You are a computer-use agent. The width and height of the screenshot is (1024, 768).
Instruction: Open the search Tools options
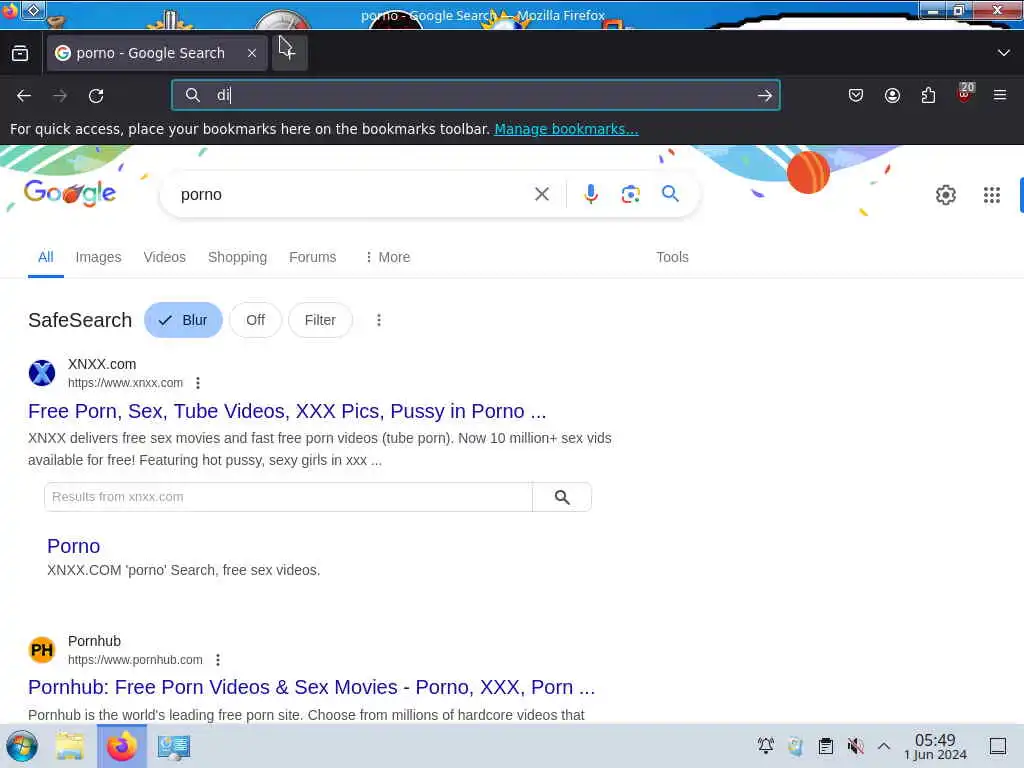click(x=672, y=257)
